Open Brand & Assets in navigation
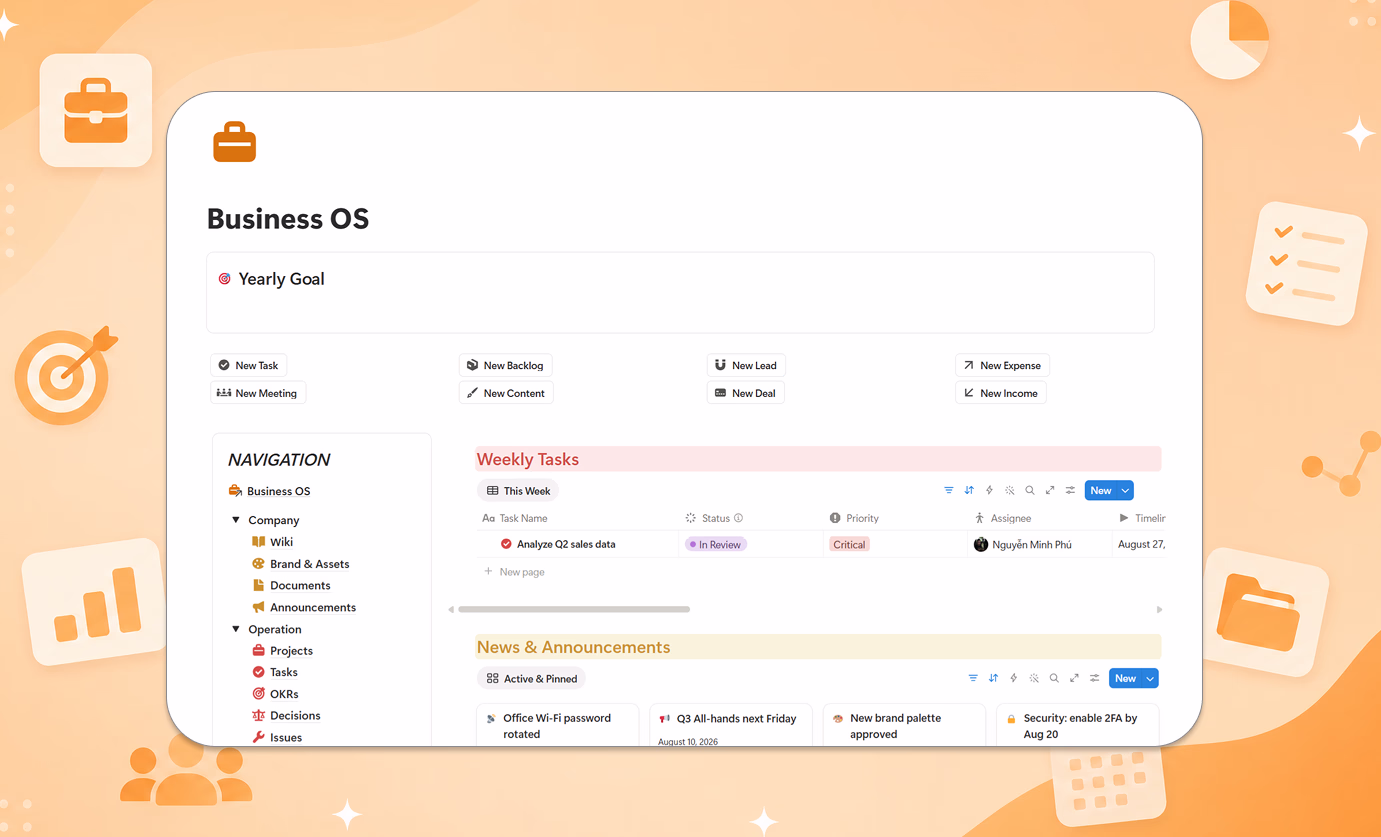Screen dimensions: 1381x837 click(300, 564)
